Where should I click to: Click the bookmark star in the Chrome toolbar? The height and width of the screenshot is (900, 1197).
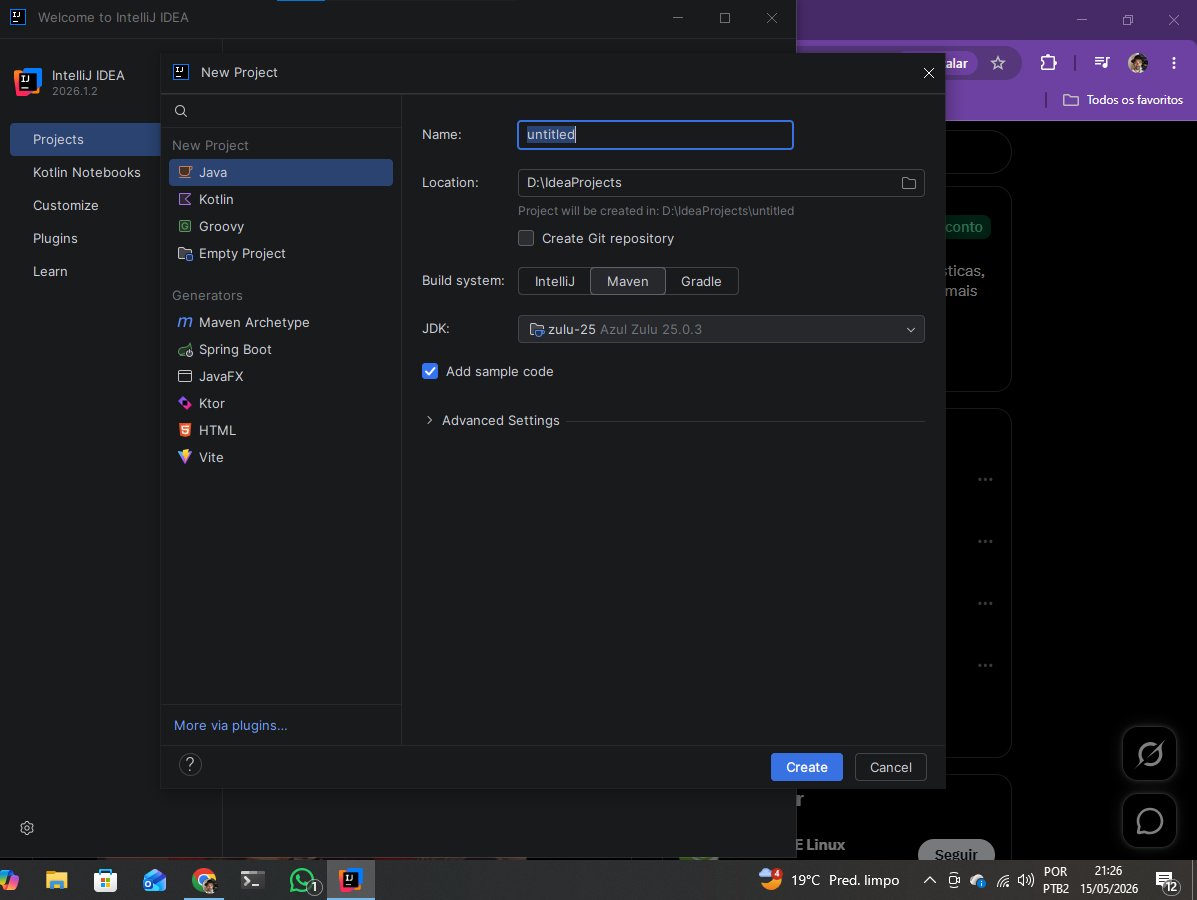coord(998,63)
